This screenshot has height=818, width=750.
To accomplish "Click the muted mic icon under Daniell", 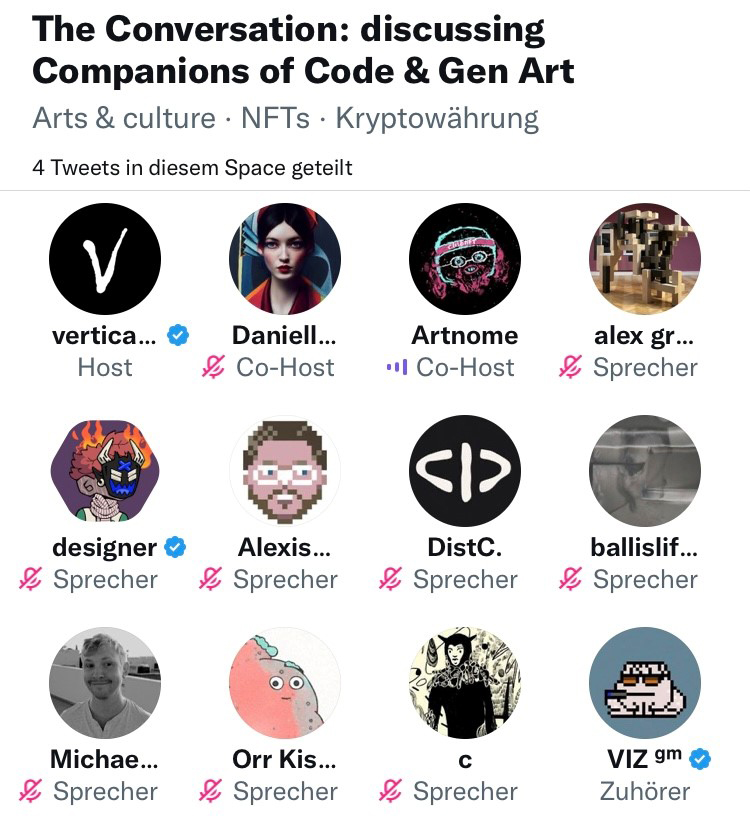I will pos(213,368).
